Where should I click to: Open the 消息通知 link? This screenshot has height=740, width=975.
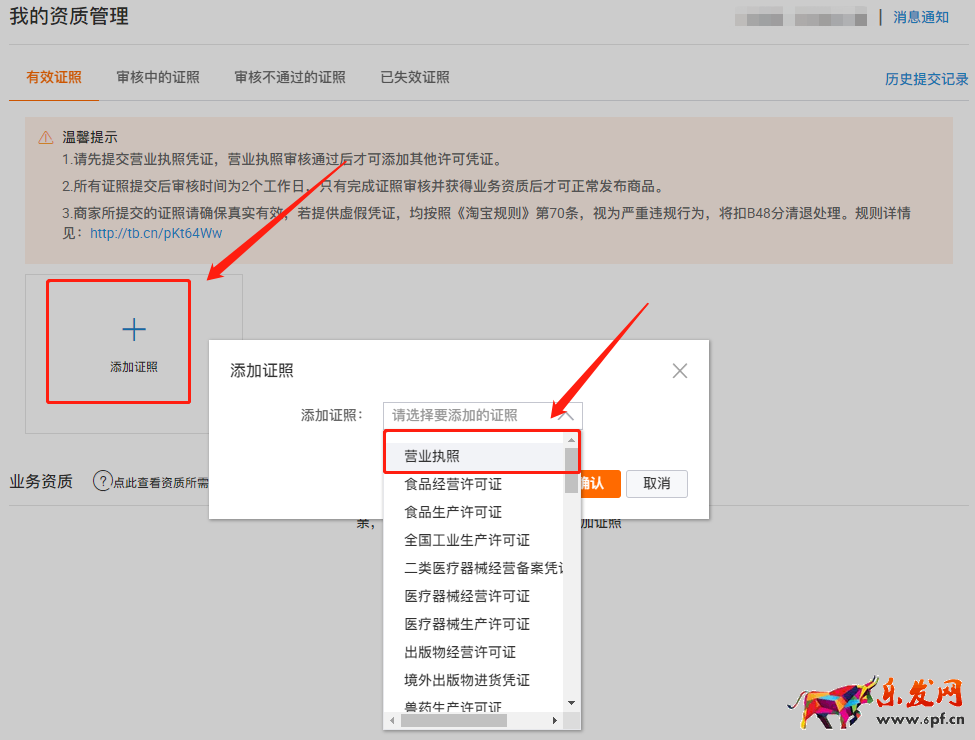point(921,17)
